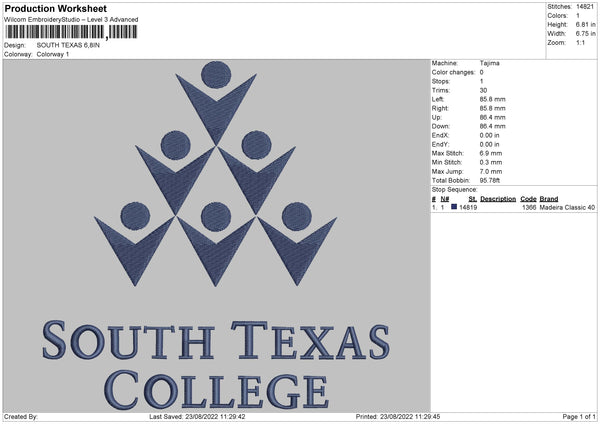Click the Zoom value 1:1

[x=580, y=42]
